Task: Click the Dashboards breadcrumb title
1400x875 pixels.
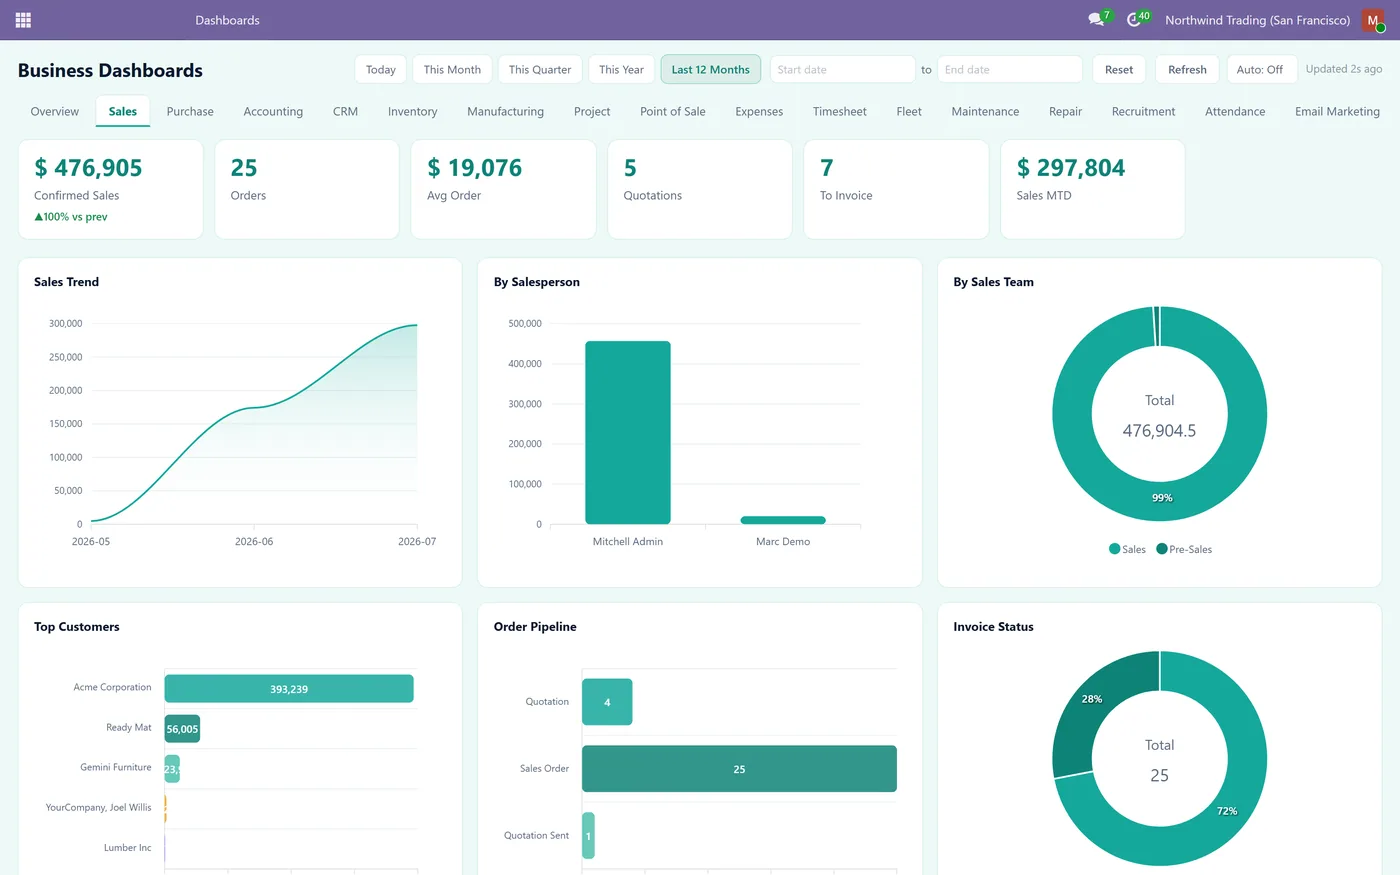Action: click(x=227, y=20)
